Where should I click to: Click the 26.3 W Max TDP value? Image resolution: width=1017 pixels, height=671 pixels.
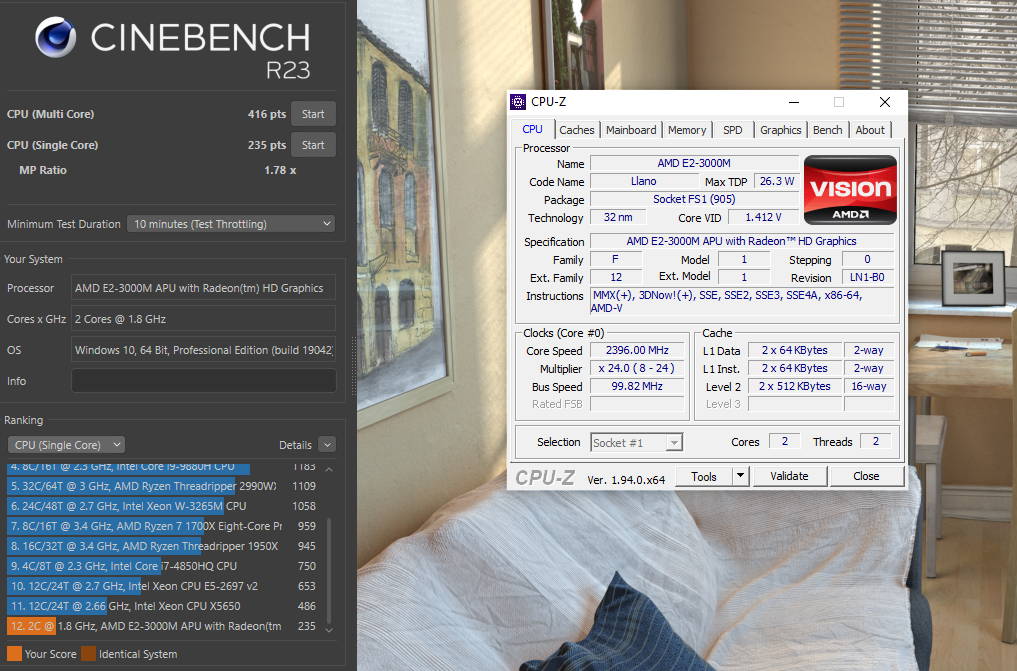pos(776,182)
